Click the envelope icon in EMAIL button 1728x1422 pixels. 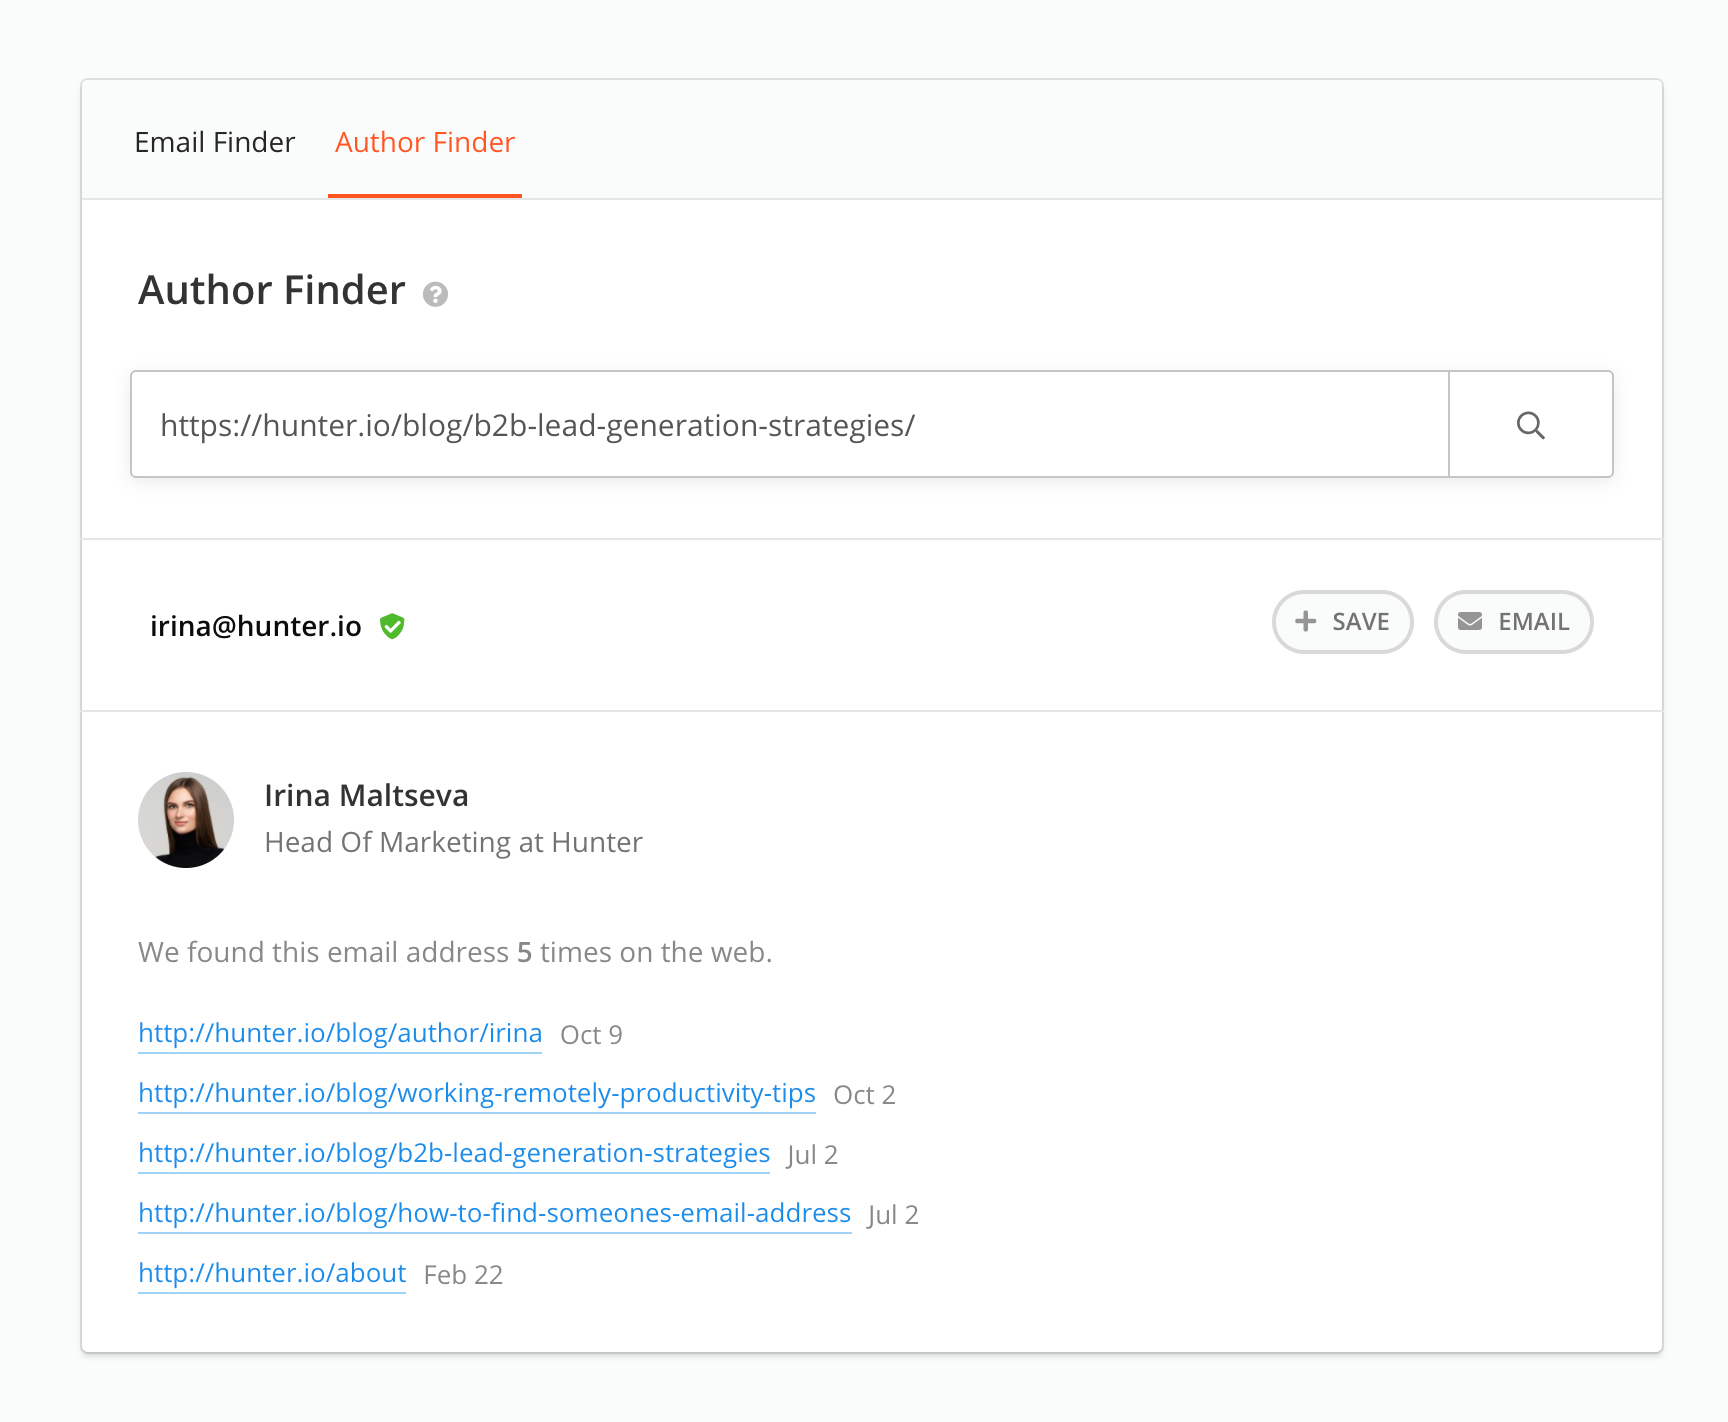click(1469, 621)
